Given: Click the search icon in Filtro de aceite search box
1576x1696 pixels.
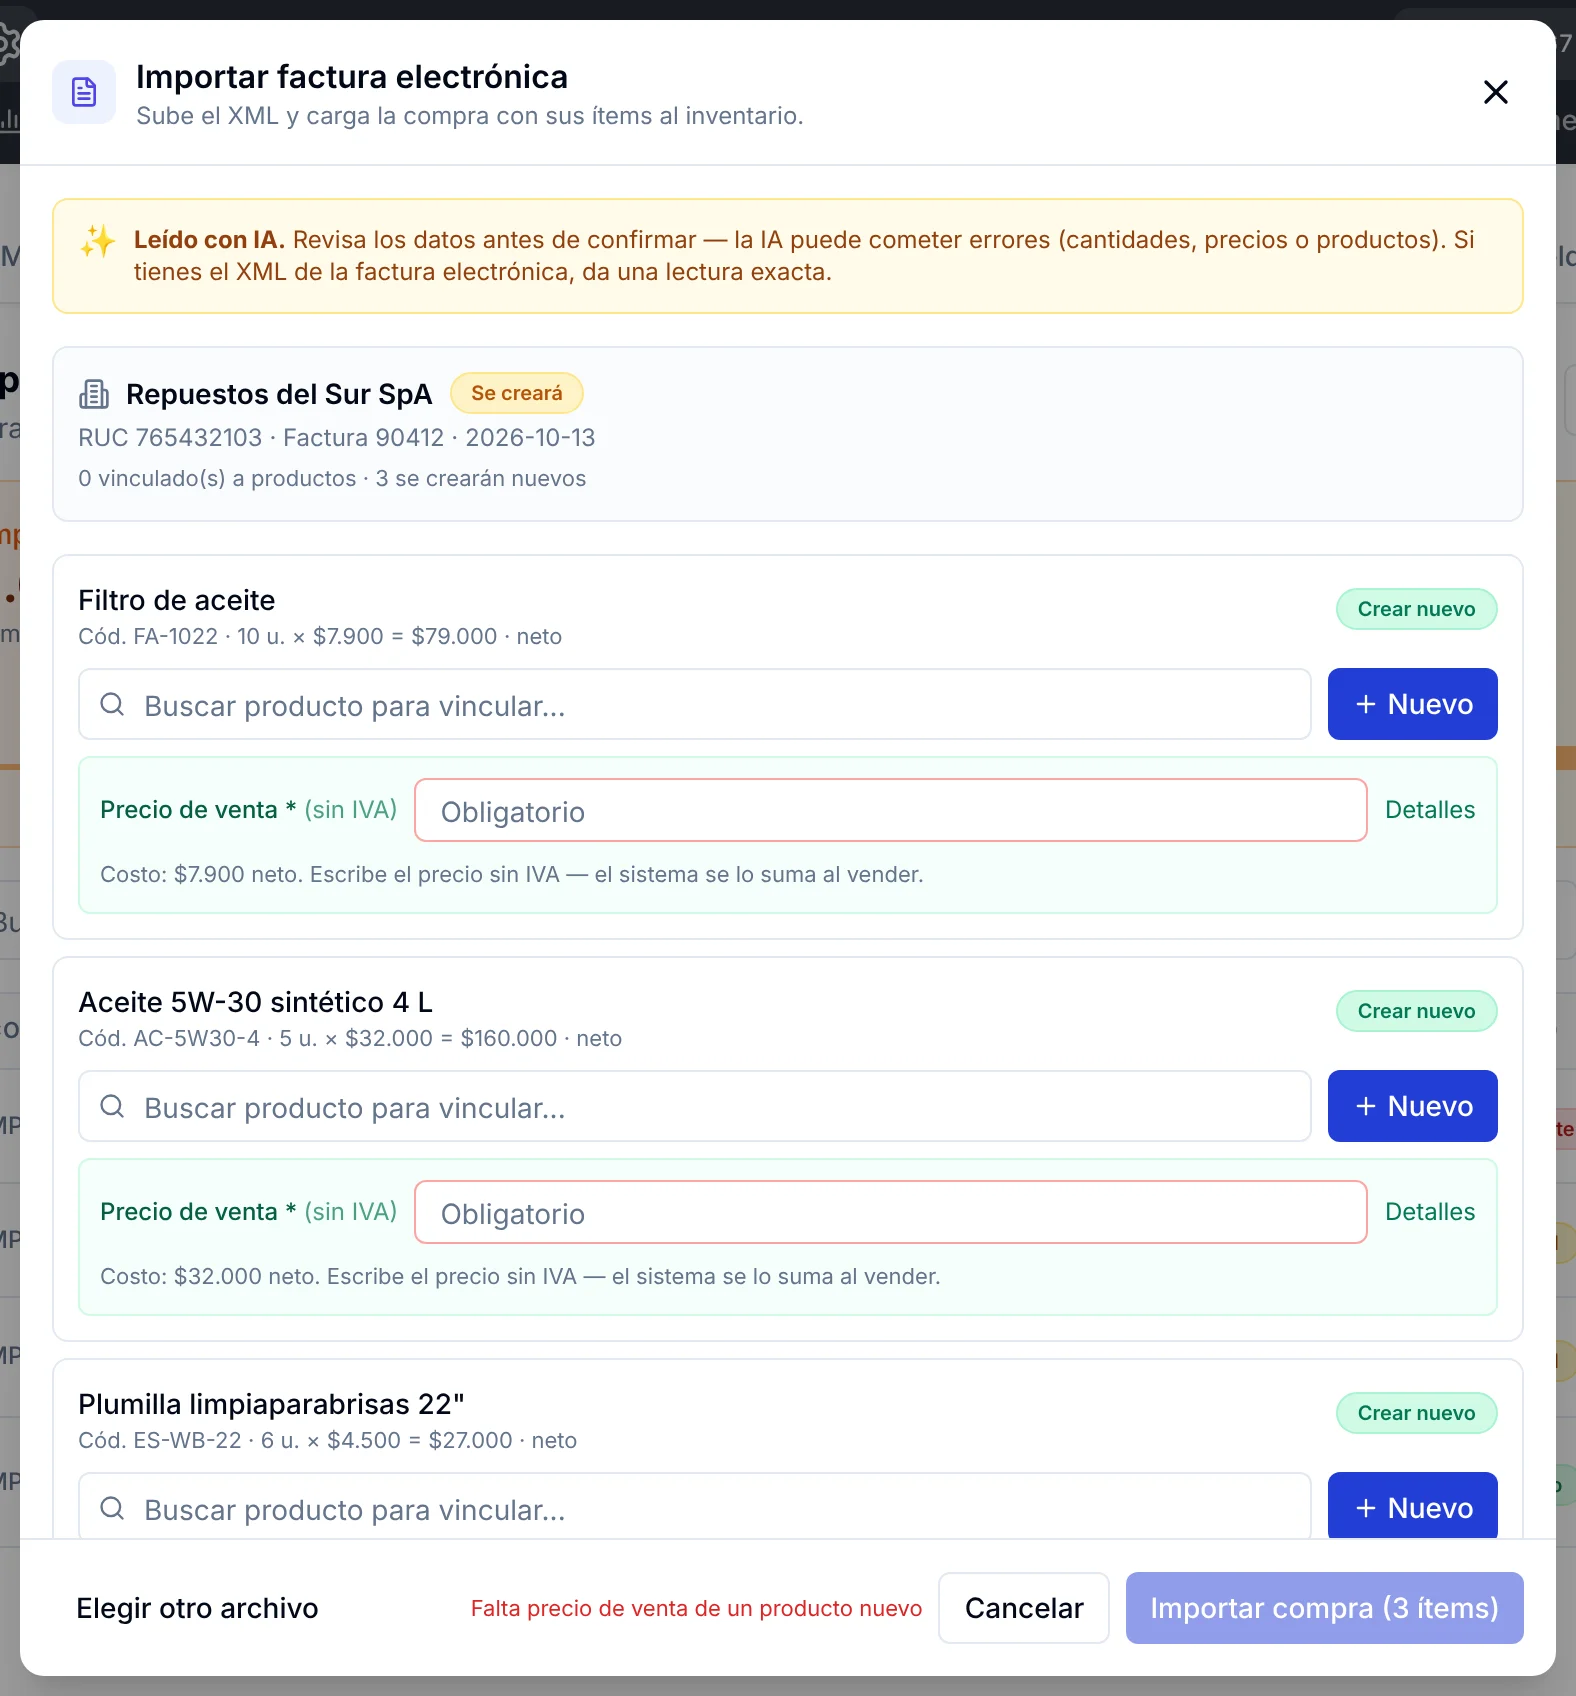Looking at the screenshot, I should pyautogui.click(x=112, y=704).
